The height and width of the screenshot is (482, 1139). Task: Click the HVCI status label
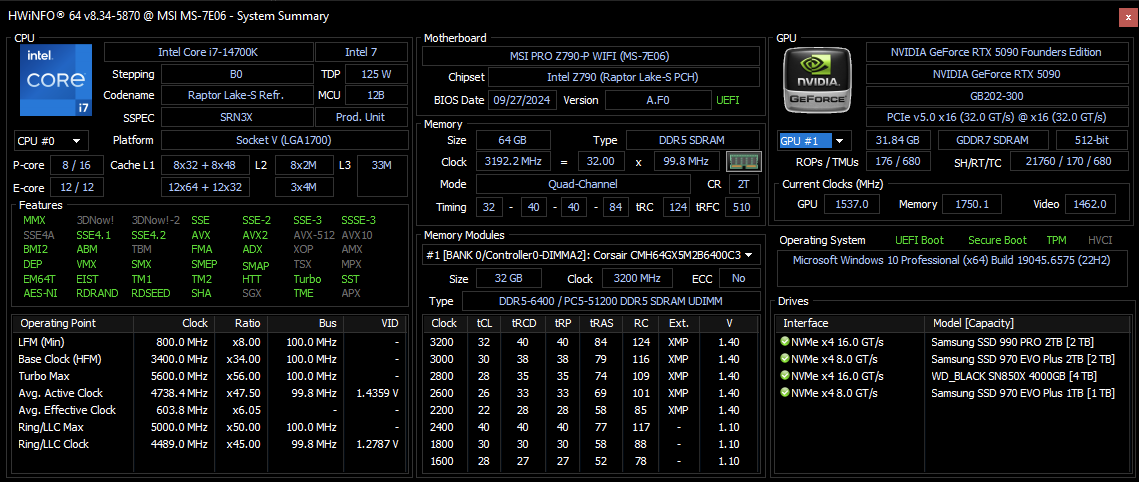(1100, 240)
